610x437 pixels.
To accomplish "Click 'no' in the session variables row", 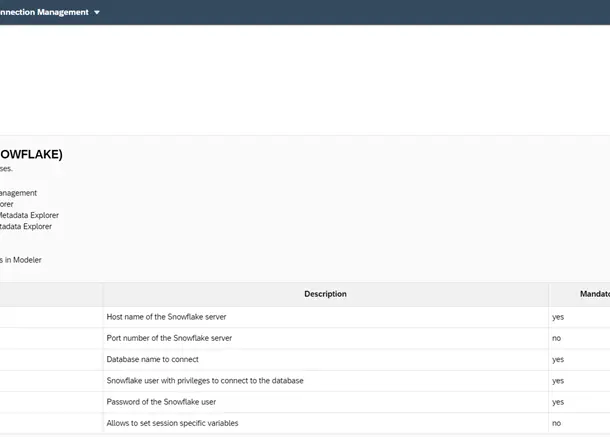I will (556, 423).
